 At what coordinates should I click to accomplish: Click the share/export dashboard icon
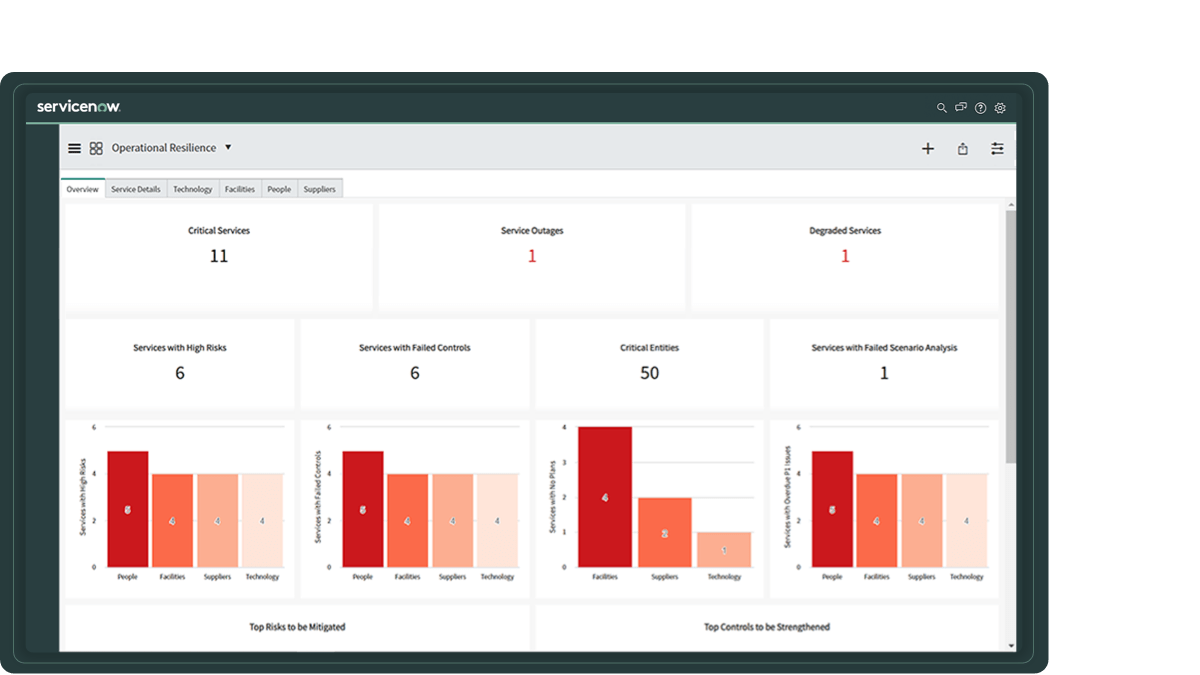point(962,148)
